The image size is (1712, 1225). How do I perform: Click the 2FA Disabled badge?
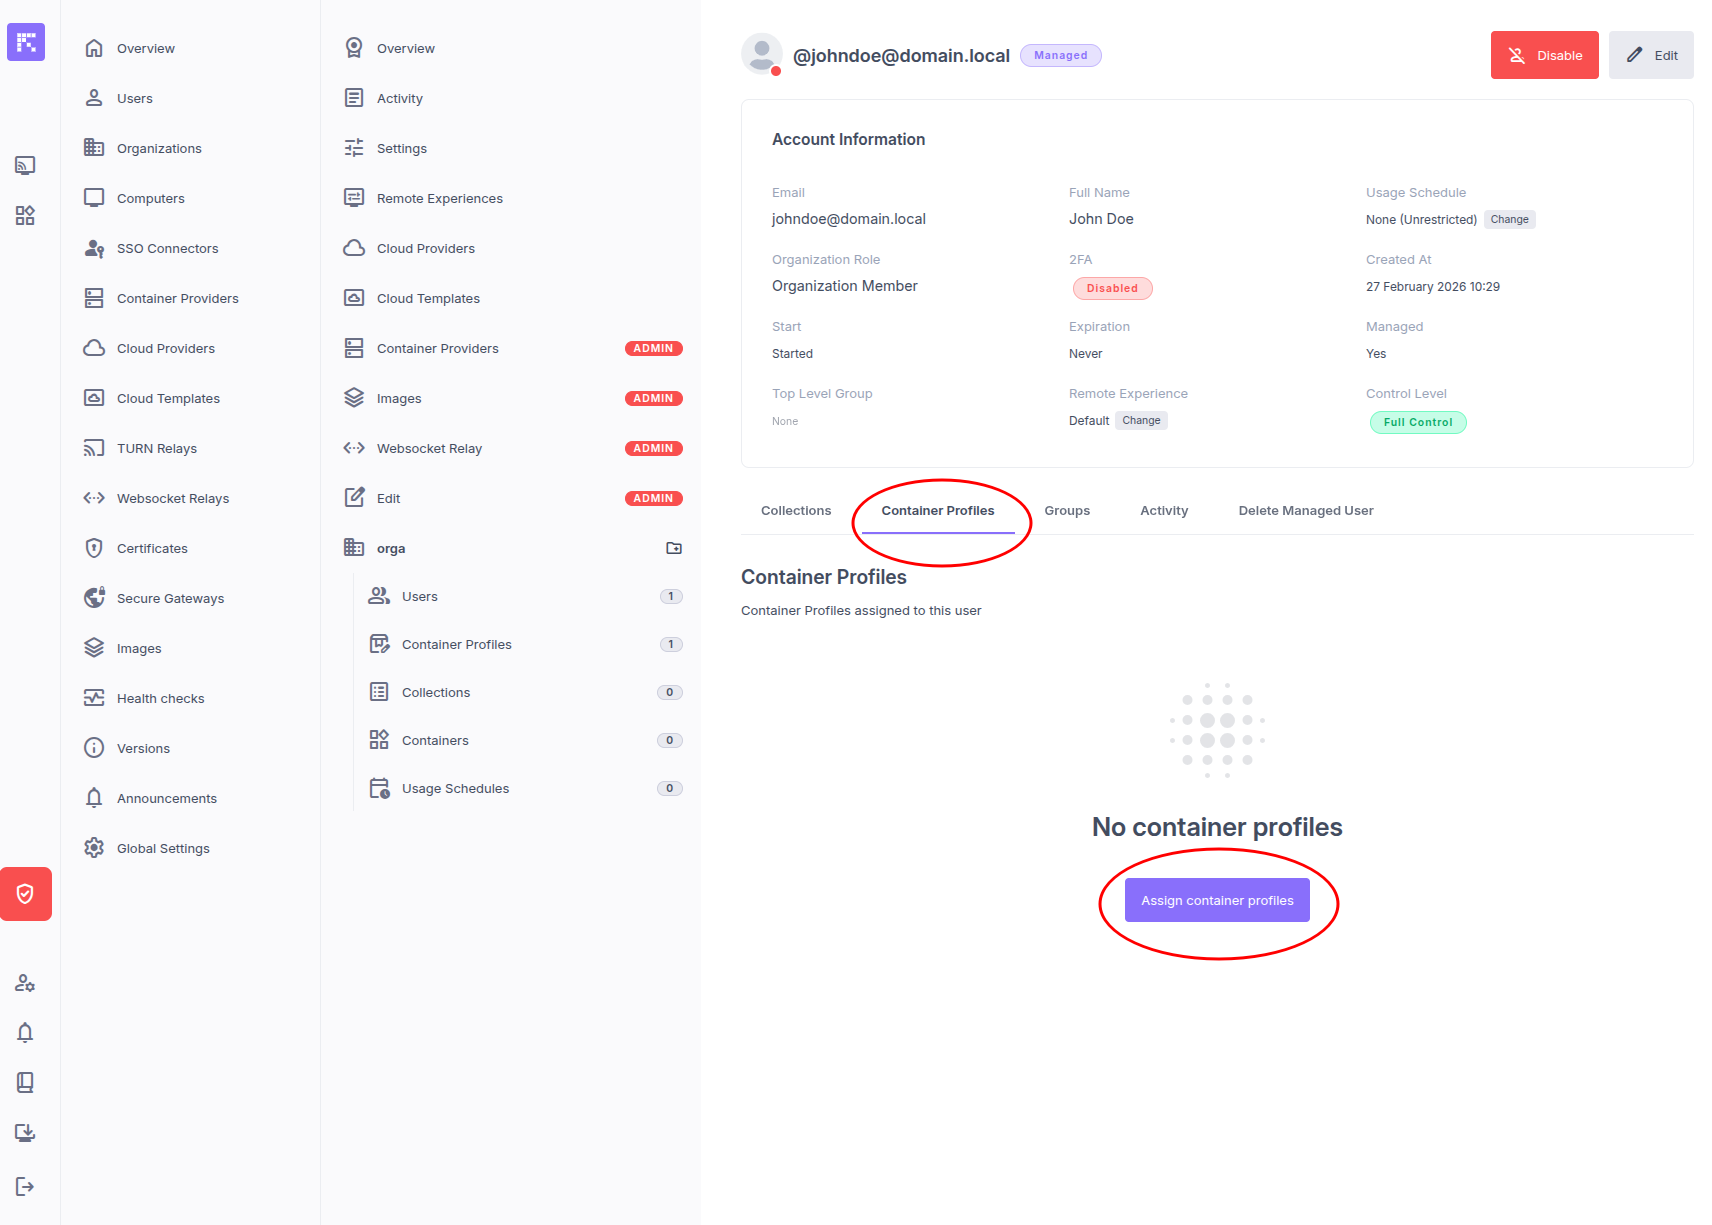1112,288
